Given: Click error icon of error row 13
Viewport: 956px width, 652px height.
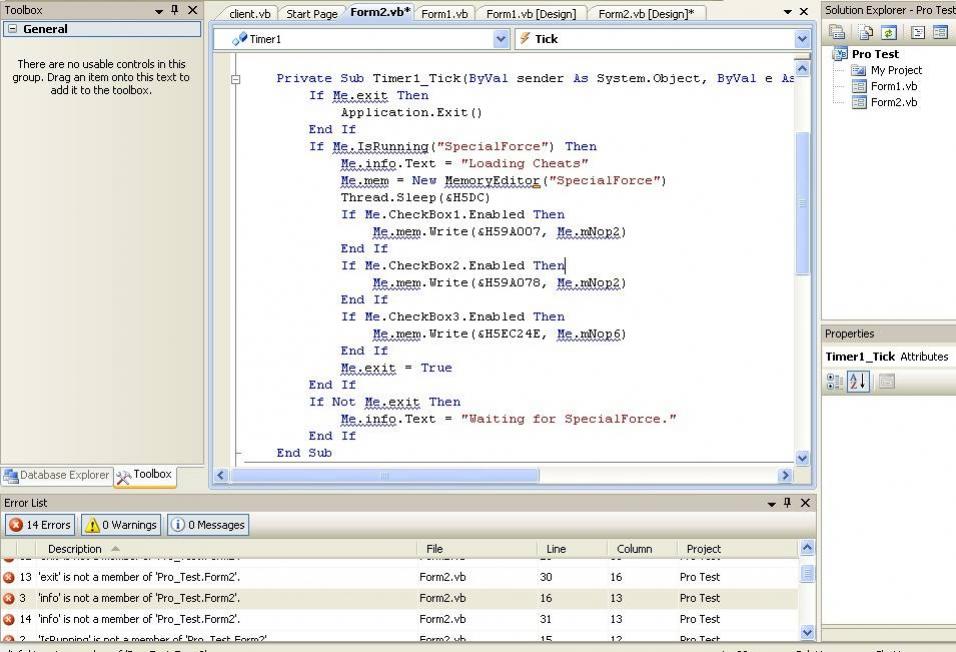Looking at the screenshot, I should pyautogui.click(x=9, y=578).
